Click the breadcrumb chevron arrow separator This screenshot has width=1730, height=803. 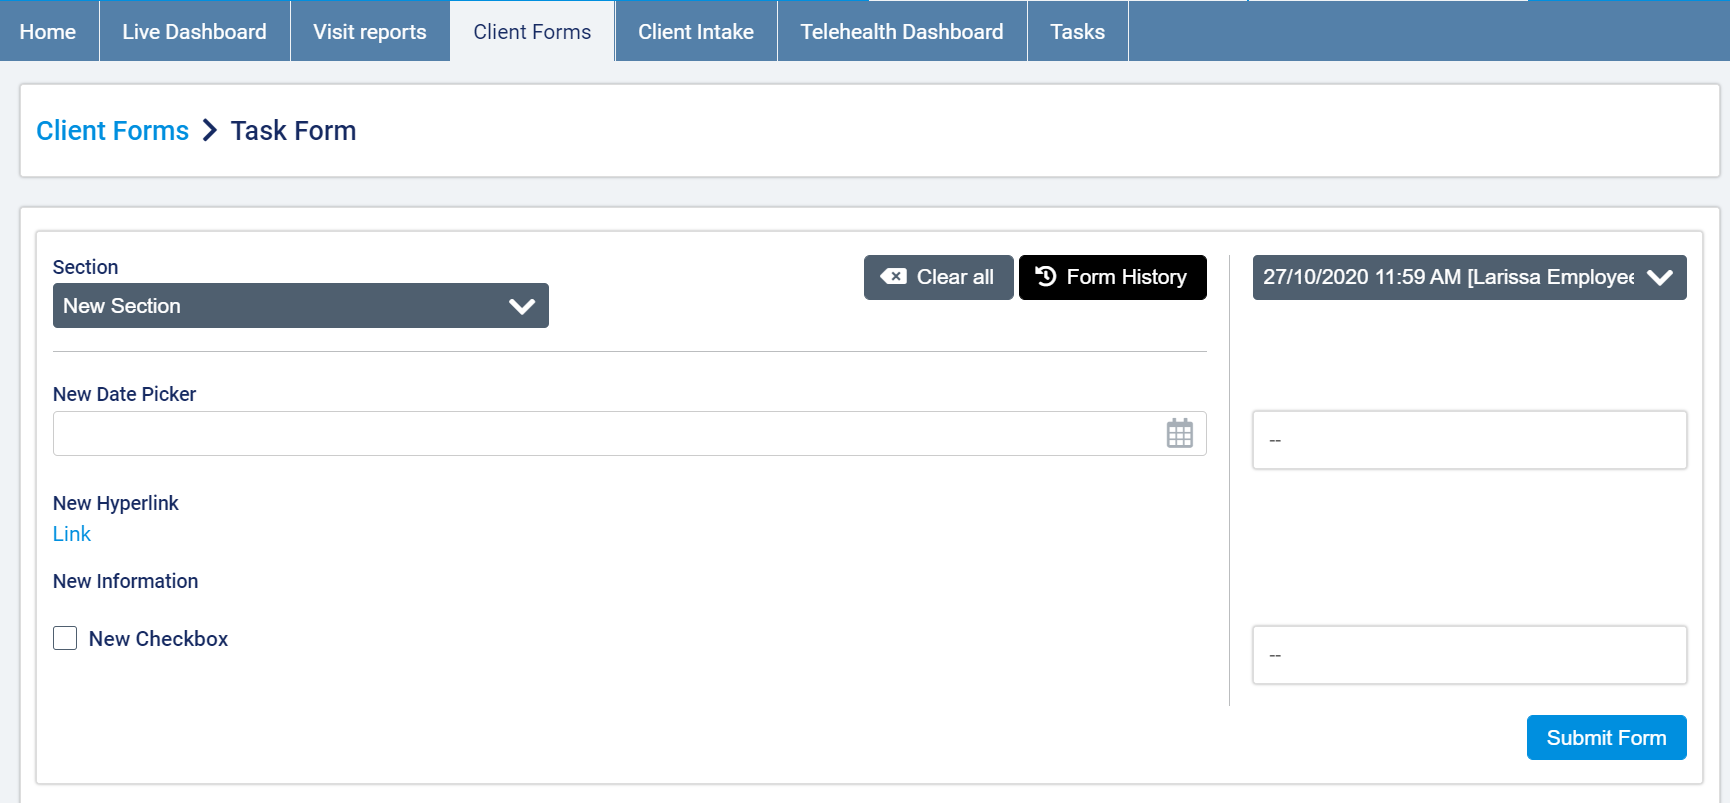(210, 131)
